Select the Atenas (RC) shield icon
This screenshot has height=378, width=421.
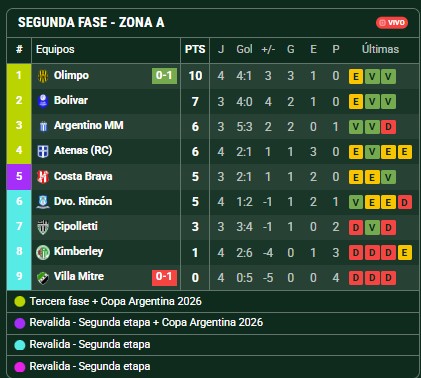(x=43, y=151)
